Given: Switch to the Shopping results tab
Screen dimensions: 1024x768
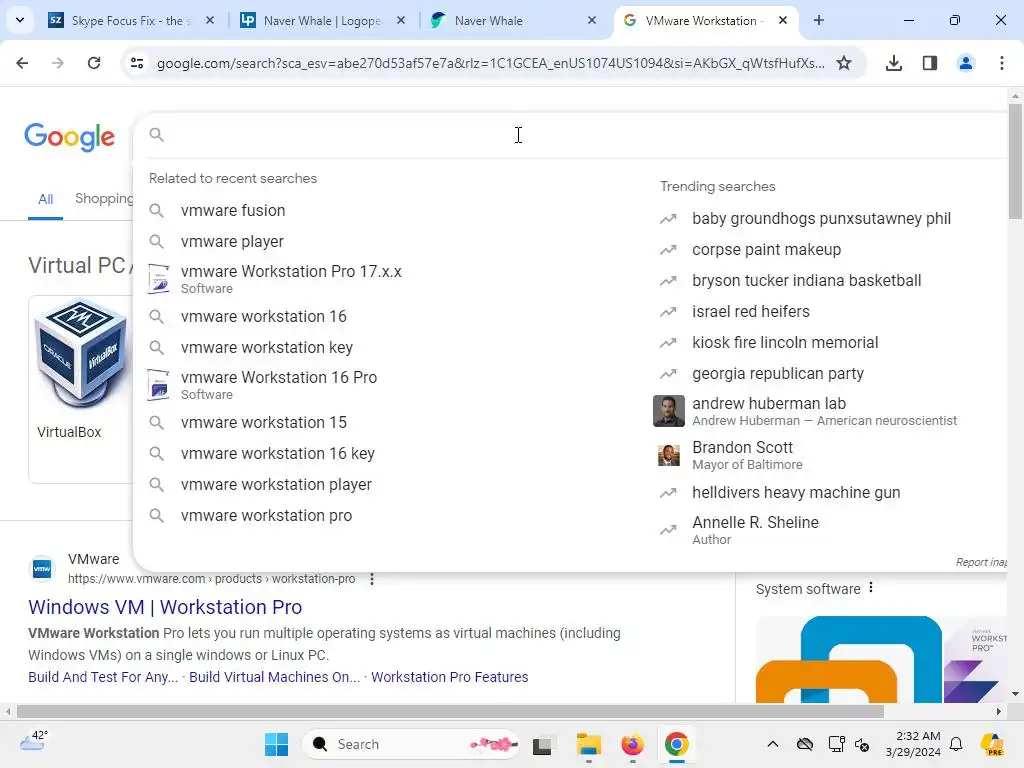Looking at the screenshot, I should point(104,199).
